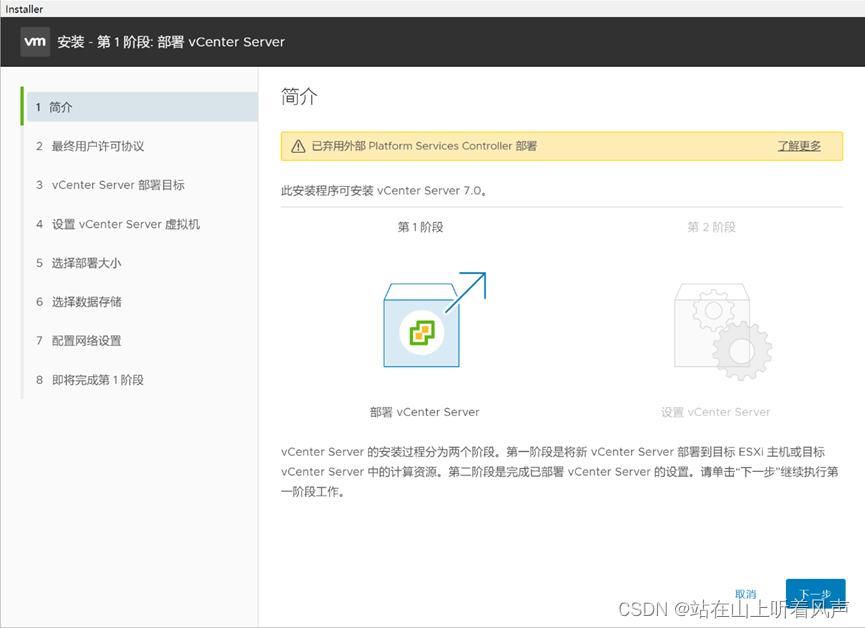Open the 了解更多 link
Screen dimensions: 865x628
tap(799, 146)
